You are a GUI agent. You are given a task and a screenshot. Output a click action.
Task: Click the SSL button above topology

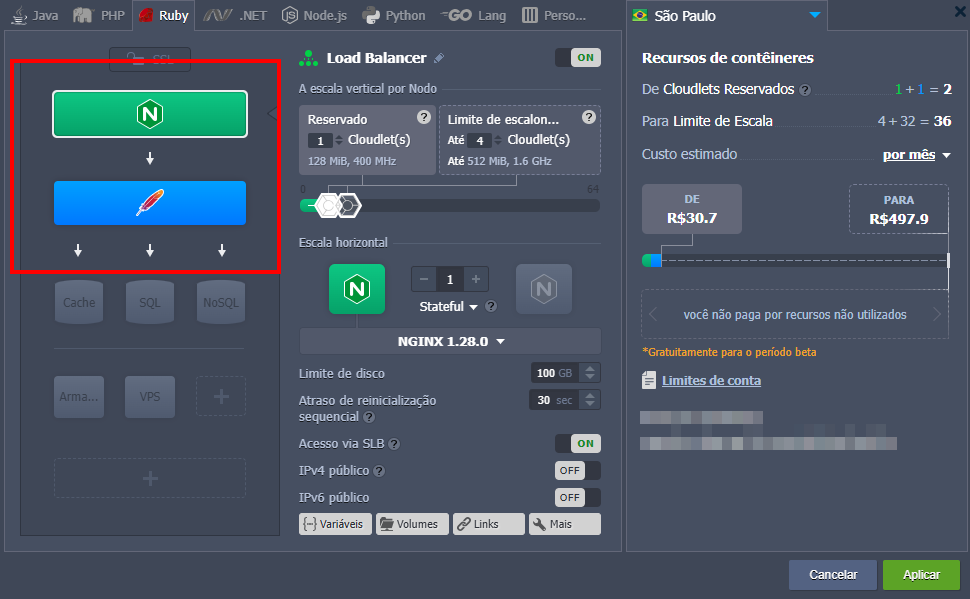[x=150, y=59]
